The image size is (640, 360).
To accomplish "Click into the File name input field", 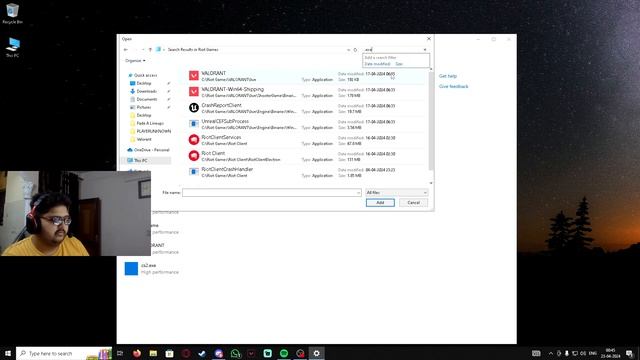I will tap(271, 192).
